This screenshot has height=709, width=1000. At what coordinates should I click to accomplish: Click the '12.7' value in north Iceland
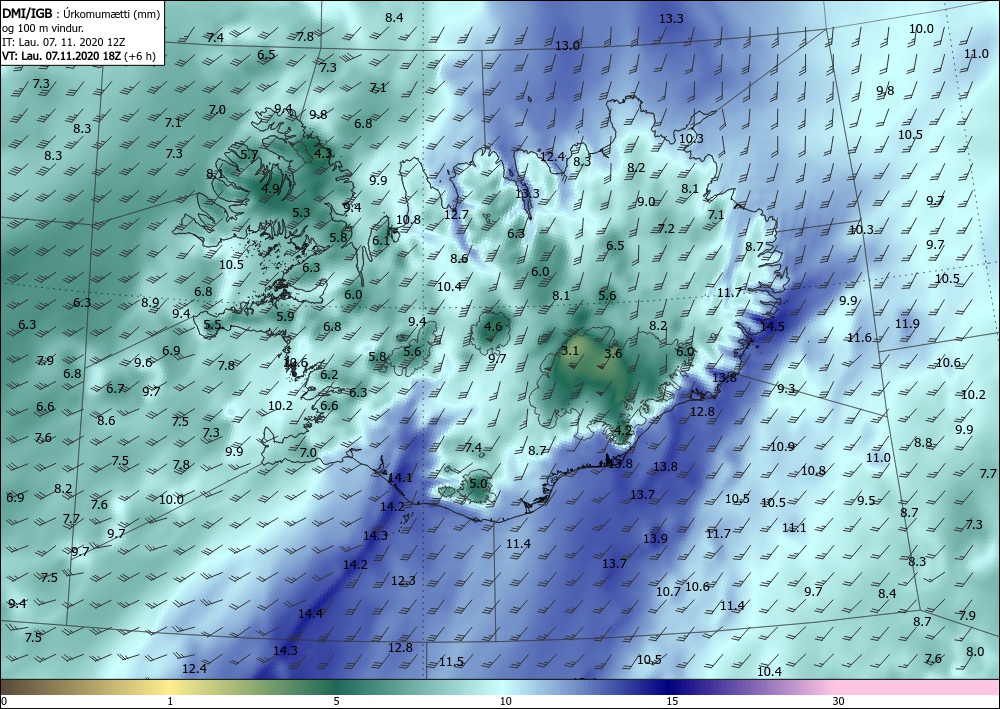click(457, 214)
